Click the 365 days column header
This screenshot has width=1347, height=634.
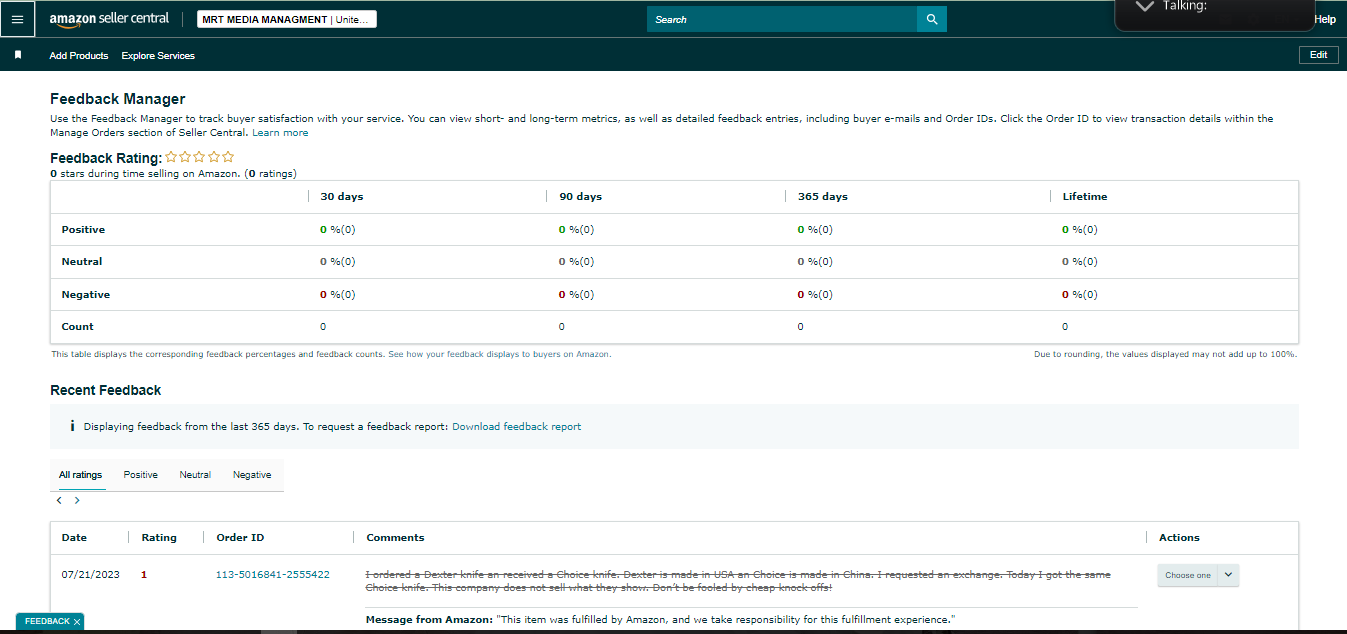click(x=823, y=197)
